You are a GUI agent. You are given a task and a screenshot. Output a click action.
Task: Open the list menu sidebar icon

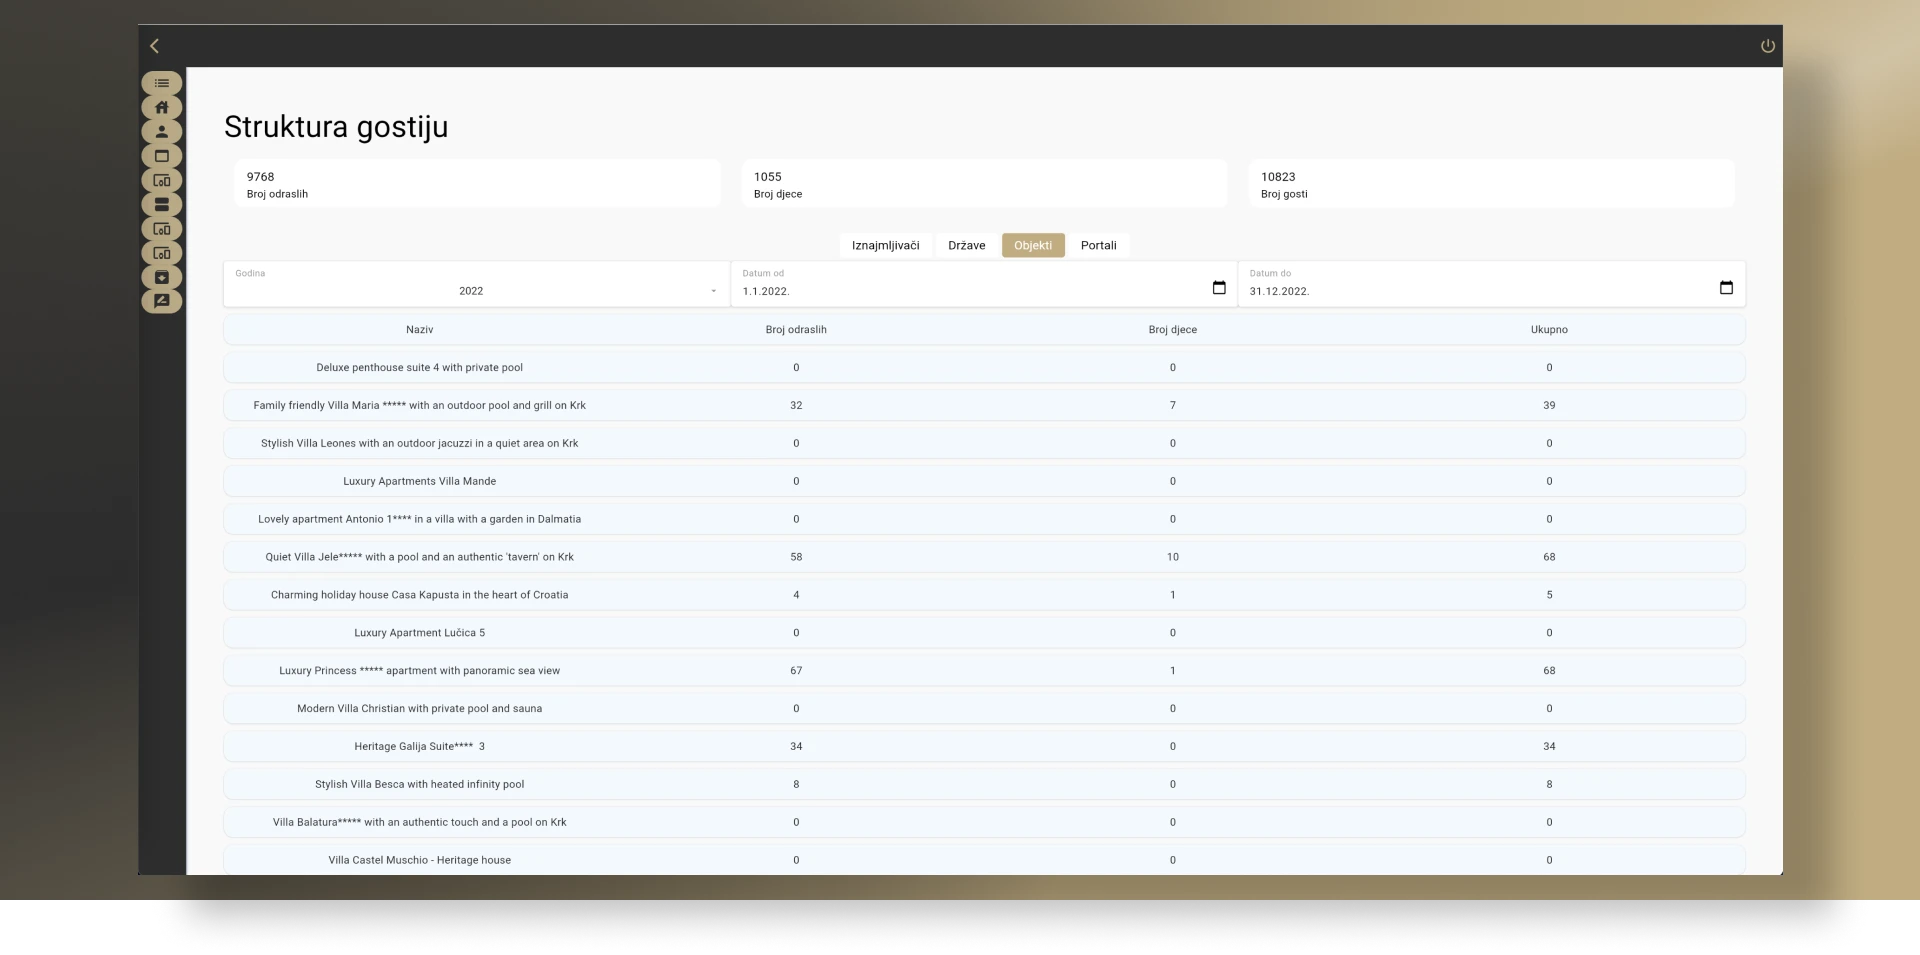pyautogui.click(x=162, y=83)
